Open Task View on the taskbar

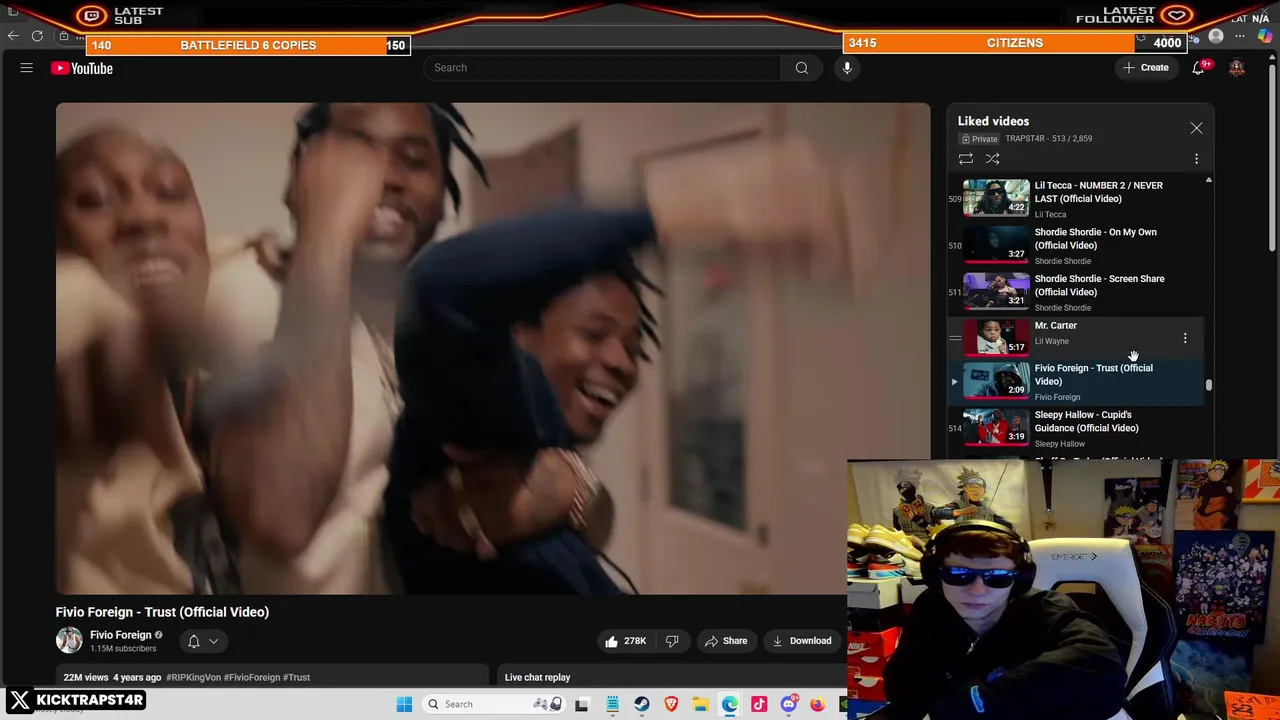pos(582,704)
